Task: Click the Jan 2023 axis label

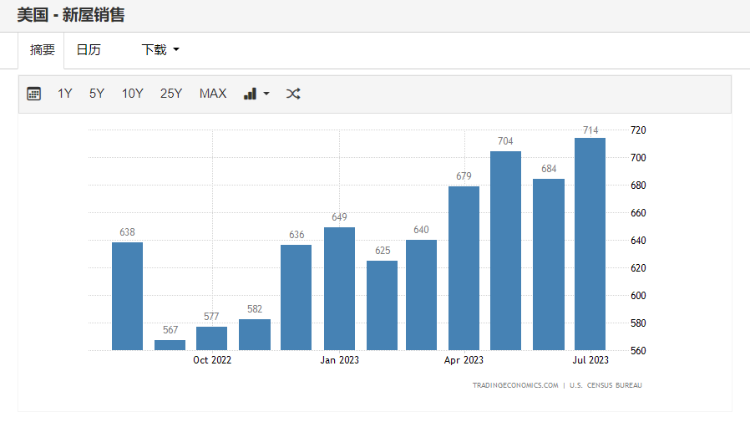Action: (340, 360)
